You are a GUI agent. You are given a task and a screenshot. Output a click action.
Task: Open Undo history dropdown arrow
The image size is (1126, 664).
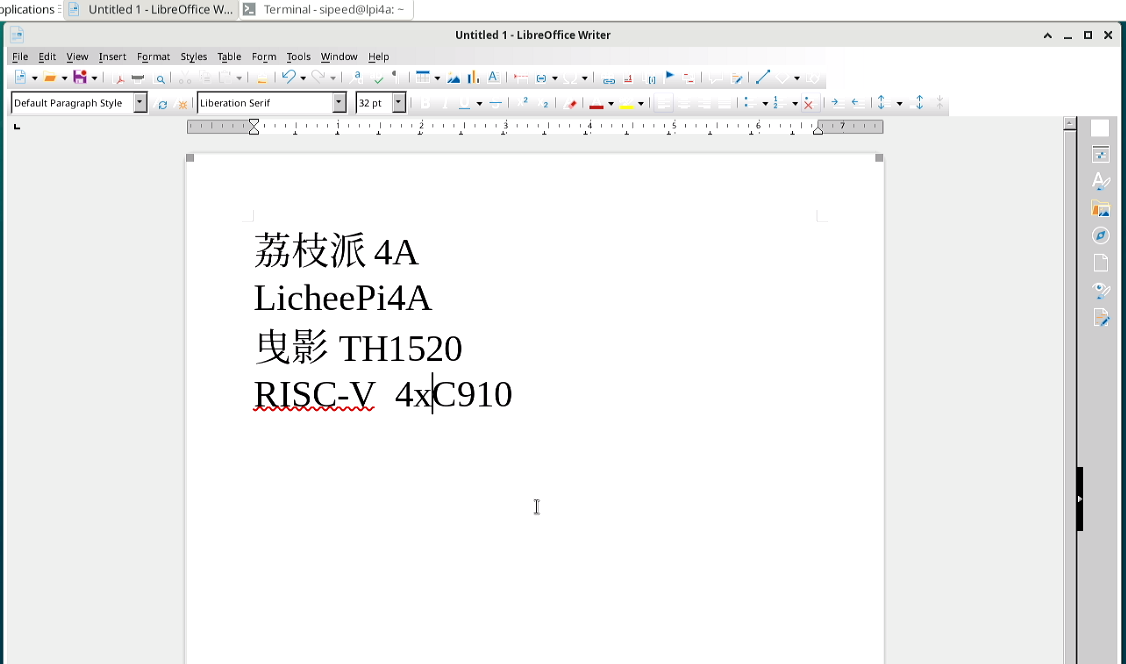tap(303, 78)
